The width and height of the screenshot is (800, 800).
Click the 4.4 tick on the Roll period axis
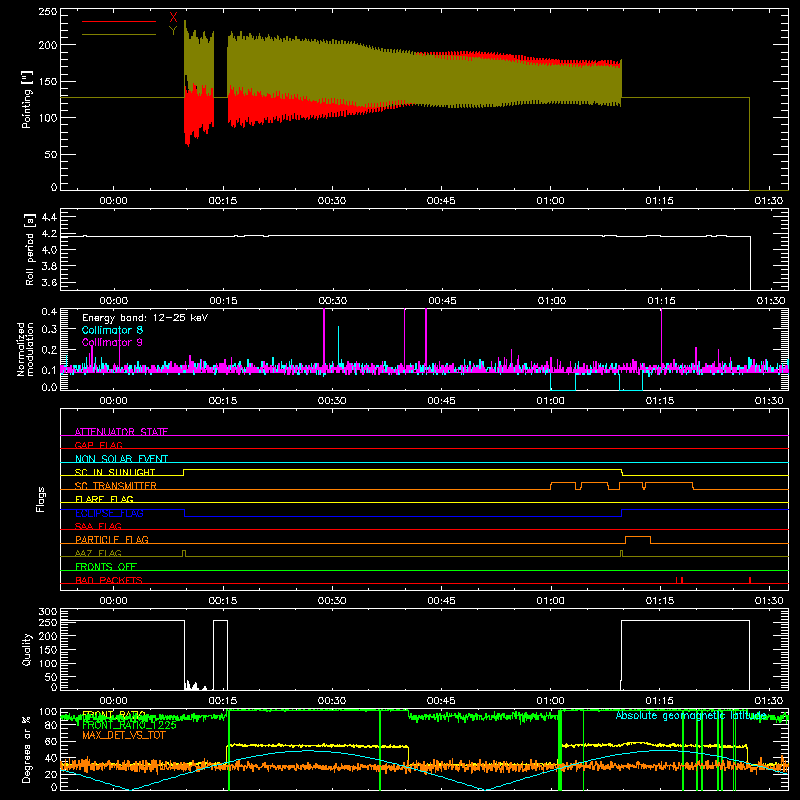click(x=49, y=217)
